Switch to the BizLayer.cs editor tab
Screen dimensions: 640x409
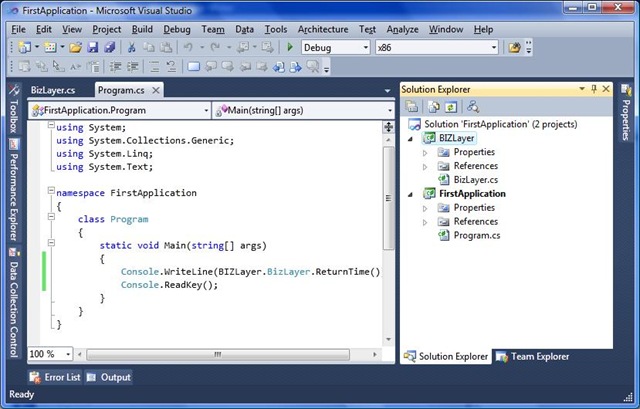[x=53, y=90]
